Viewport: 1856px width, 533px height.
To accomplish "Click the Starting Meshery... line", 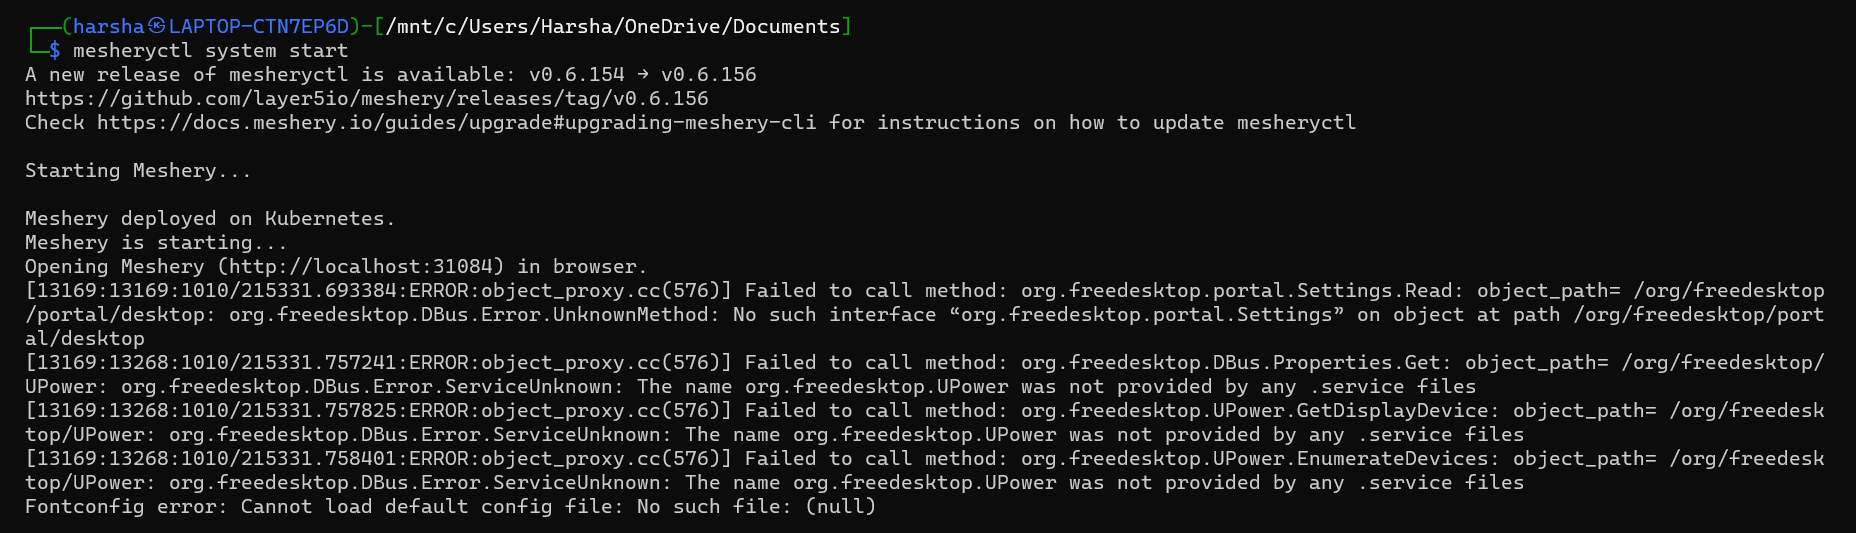I will point(138,171).
